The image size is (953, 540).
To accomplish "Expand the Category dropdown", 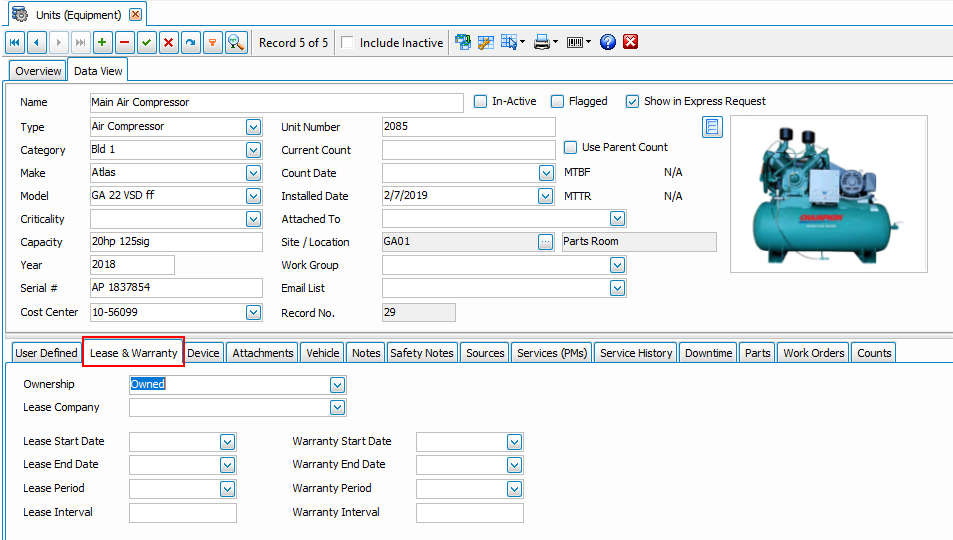I will point(253,150).
